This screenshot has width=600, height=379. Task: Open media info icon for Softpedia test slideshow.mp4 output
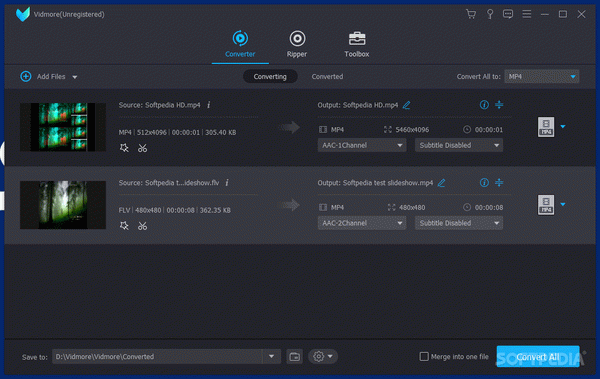pos(484,183)
